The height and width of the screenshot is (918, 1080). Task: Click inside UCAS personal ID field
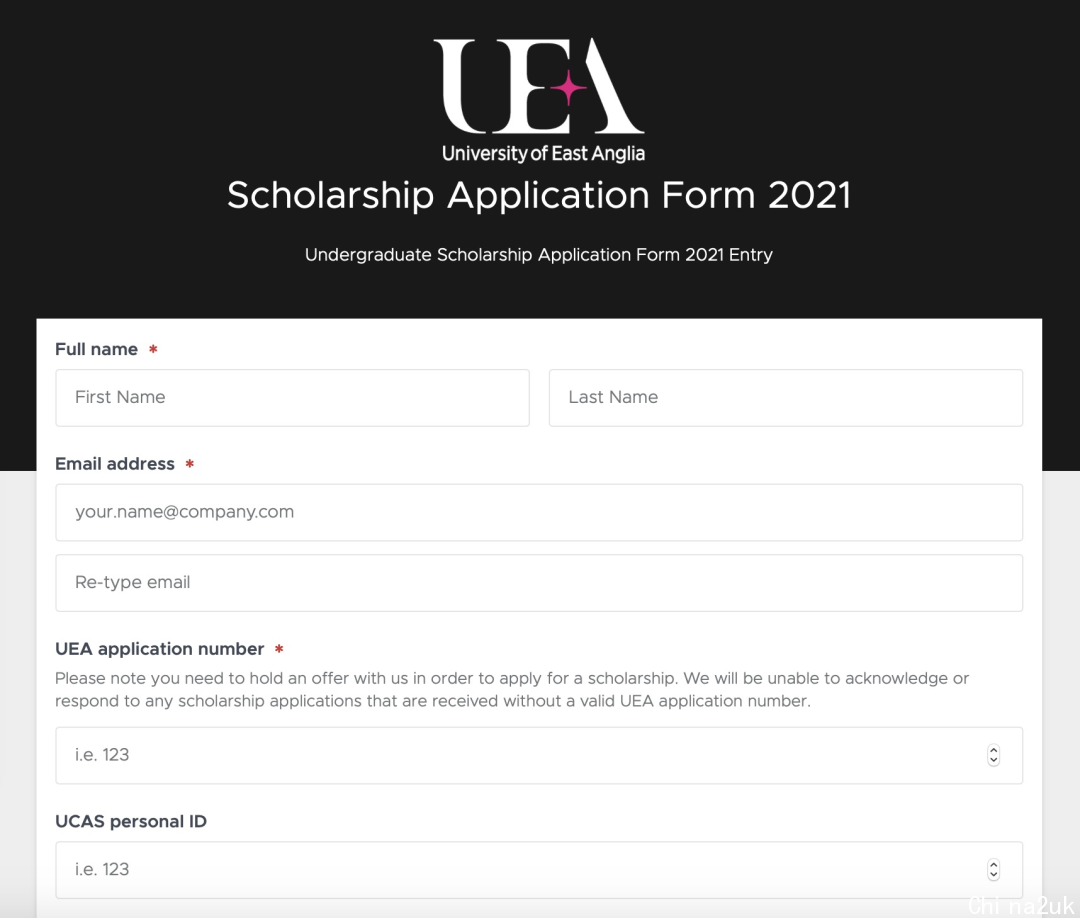tap(539, 870)
